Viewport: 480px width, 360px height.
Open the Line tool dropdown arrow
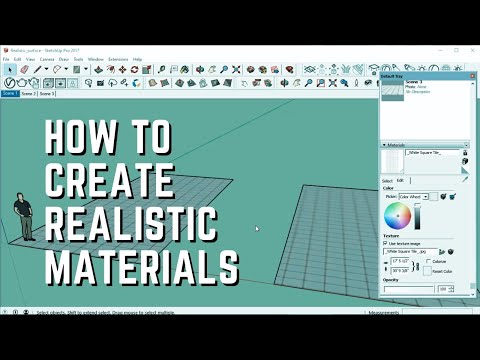coord(46,69)
